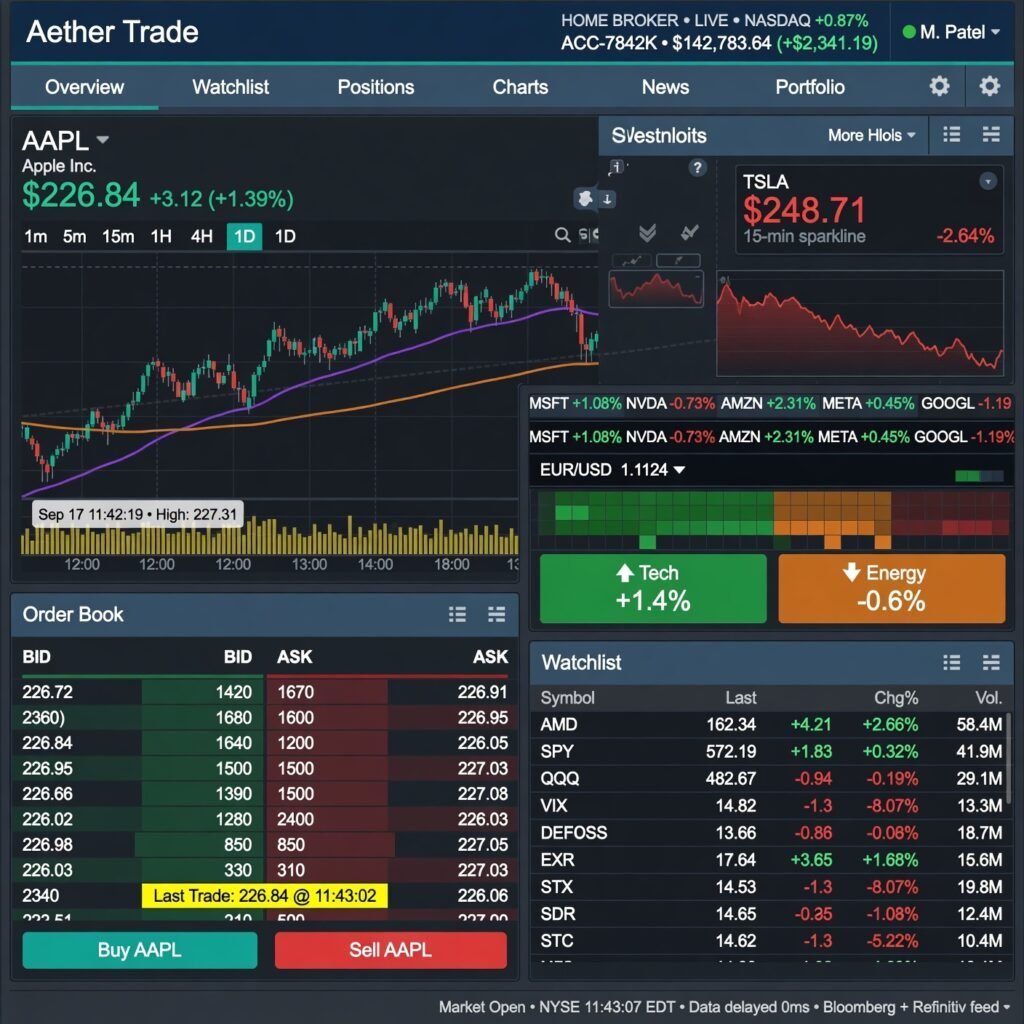
Task: Click the Sep 17 High 227.31 tooltip
Action: (x=138, y=514)
